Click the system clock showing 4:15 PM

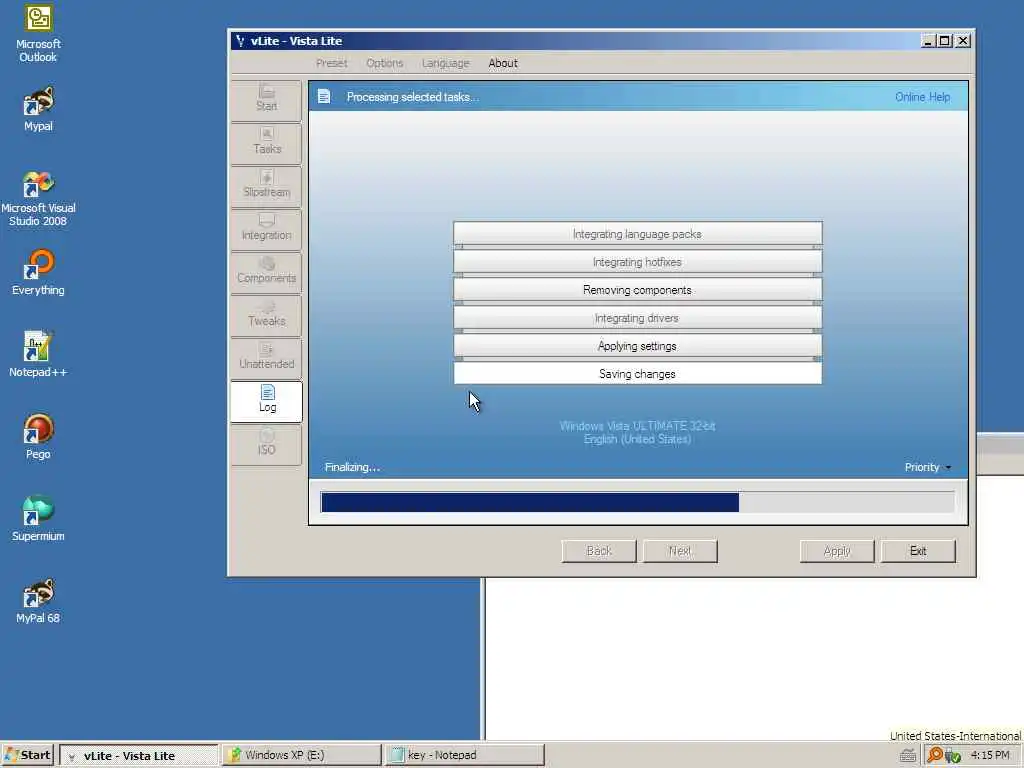pyautogui.click(x=990, y=755)
